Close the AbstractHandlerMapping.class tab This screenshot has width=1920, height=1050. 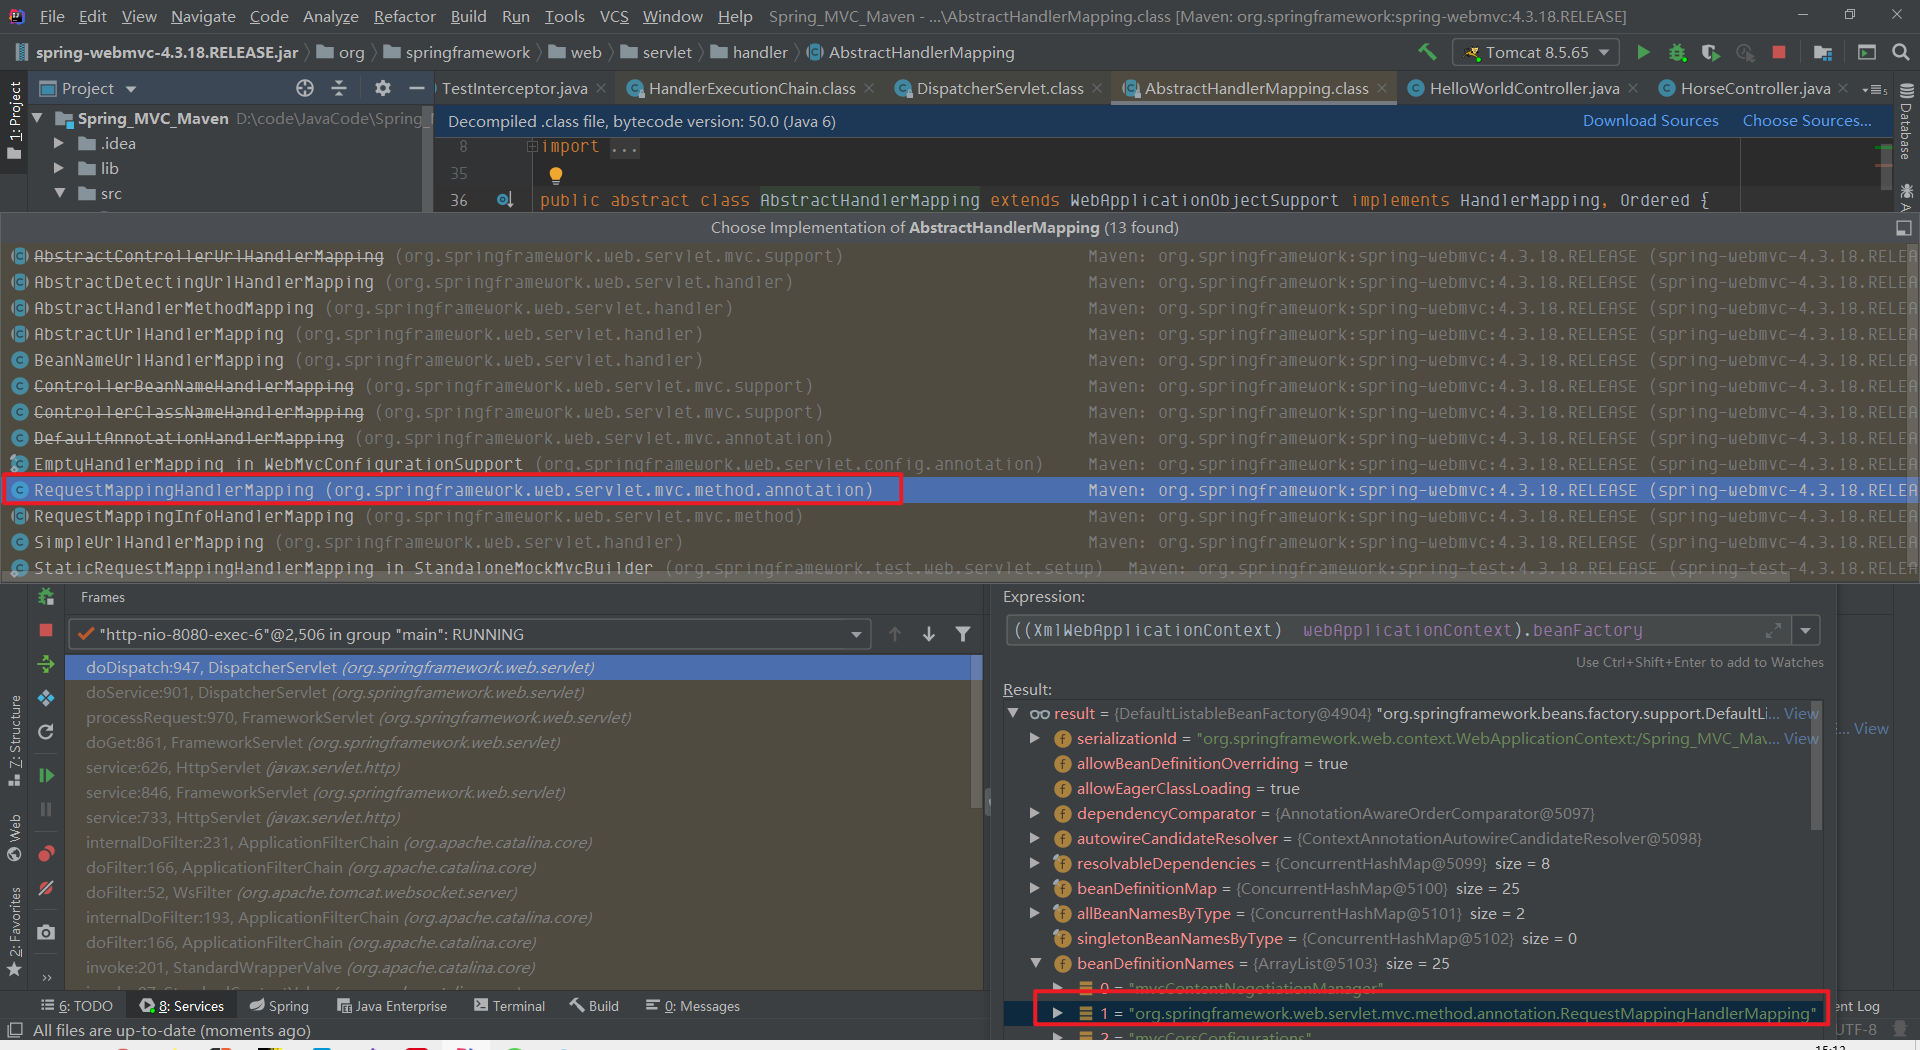pos(1382,88)
